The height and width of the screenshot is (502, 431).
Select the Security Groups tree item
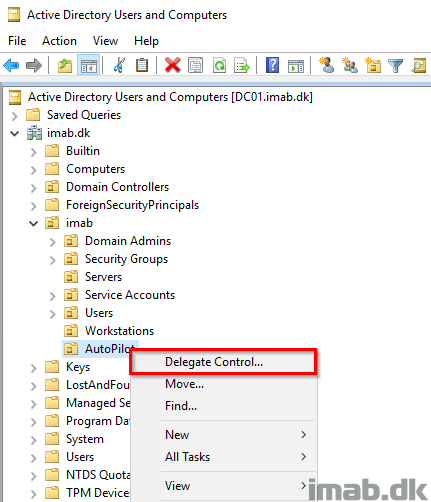coord(126,259)
